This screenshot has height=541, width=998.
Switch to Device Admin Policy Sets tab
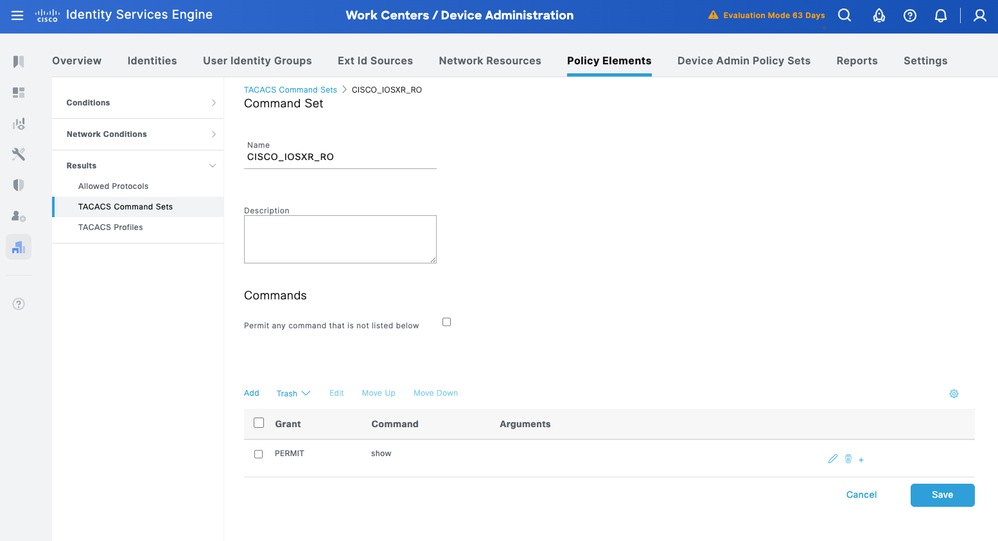point(743,61)
